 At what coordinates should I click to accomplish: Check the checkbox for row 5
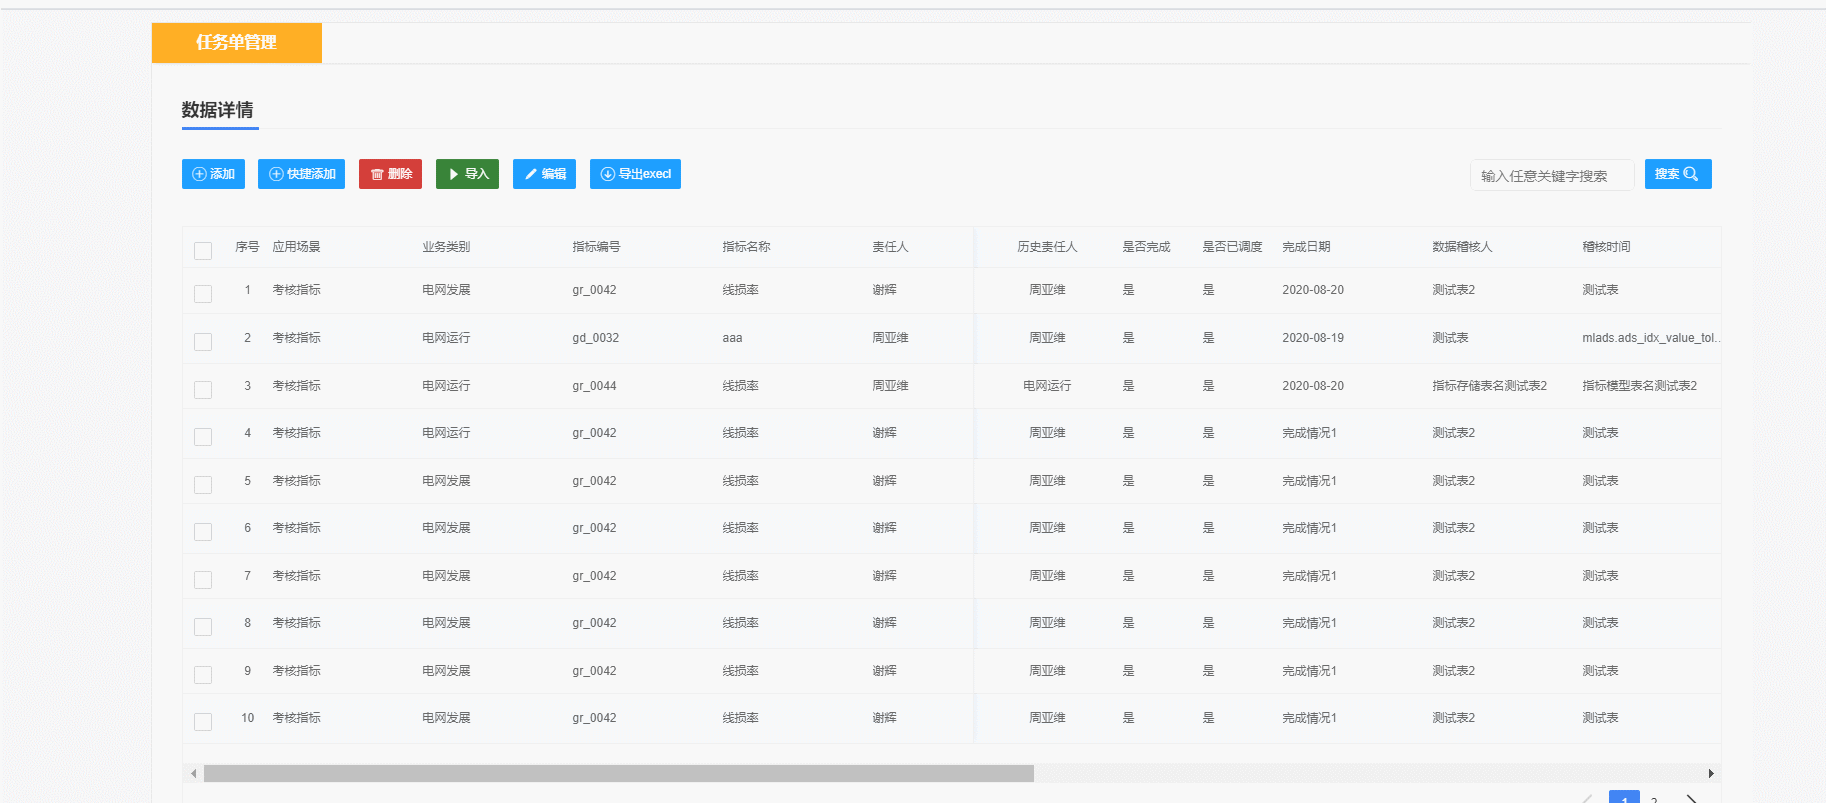coord(203,485)
